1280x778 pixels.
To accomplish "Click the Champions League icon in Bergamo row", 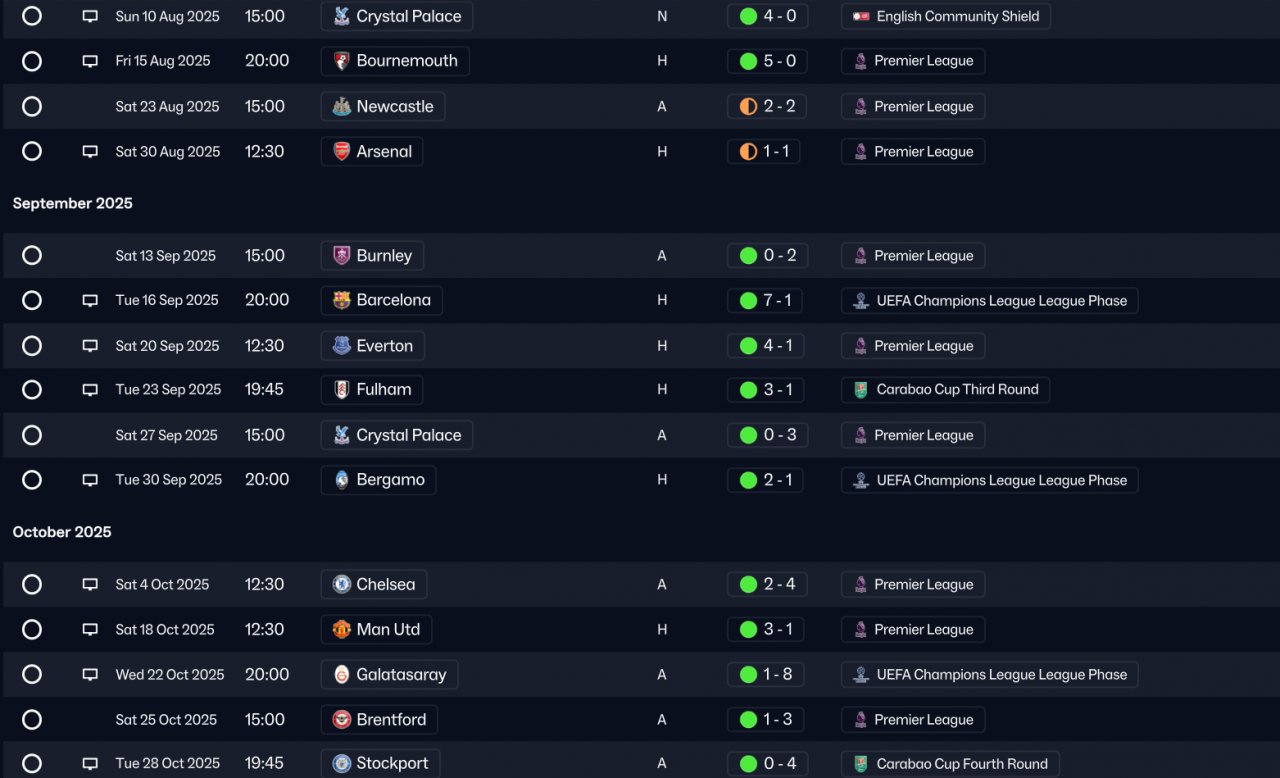I will point(861,480).
